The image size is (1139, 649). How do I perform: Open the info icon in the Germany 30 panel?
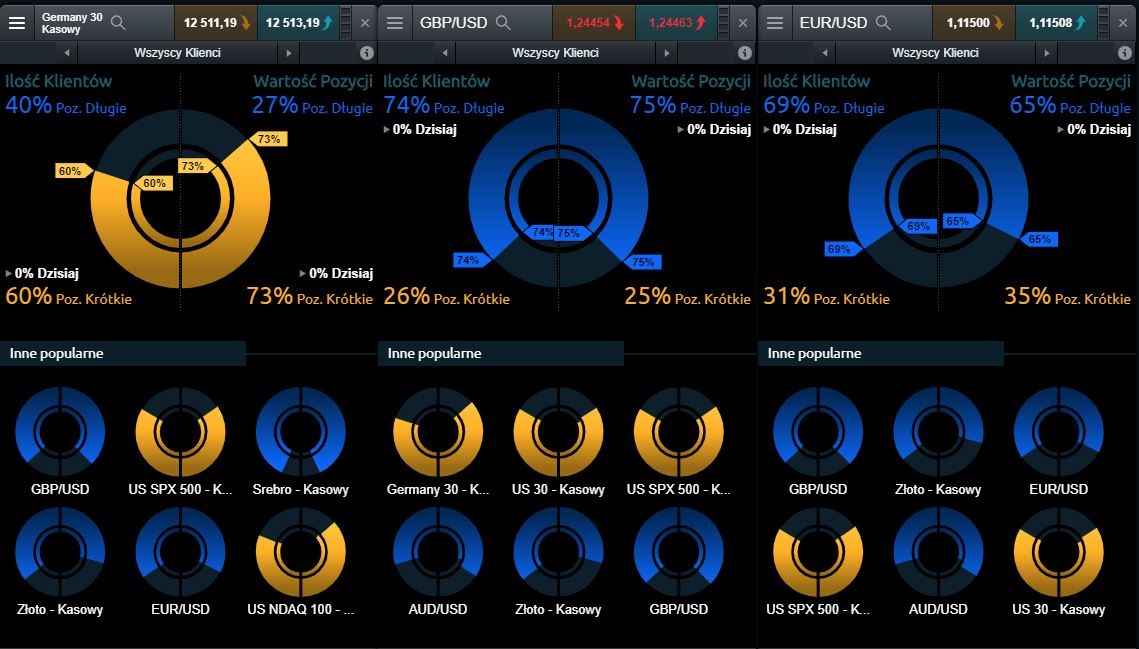(366, 52)
